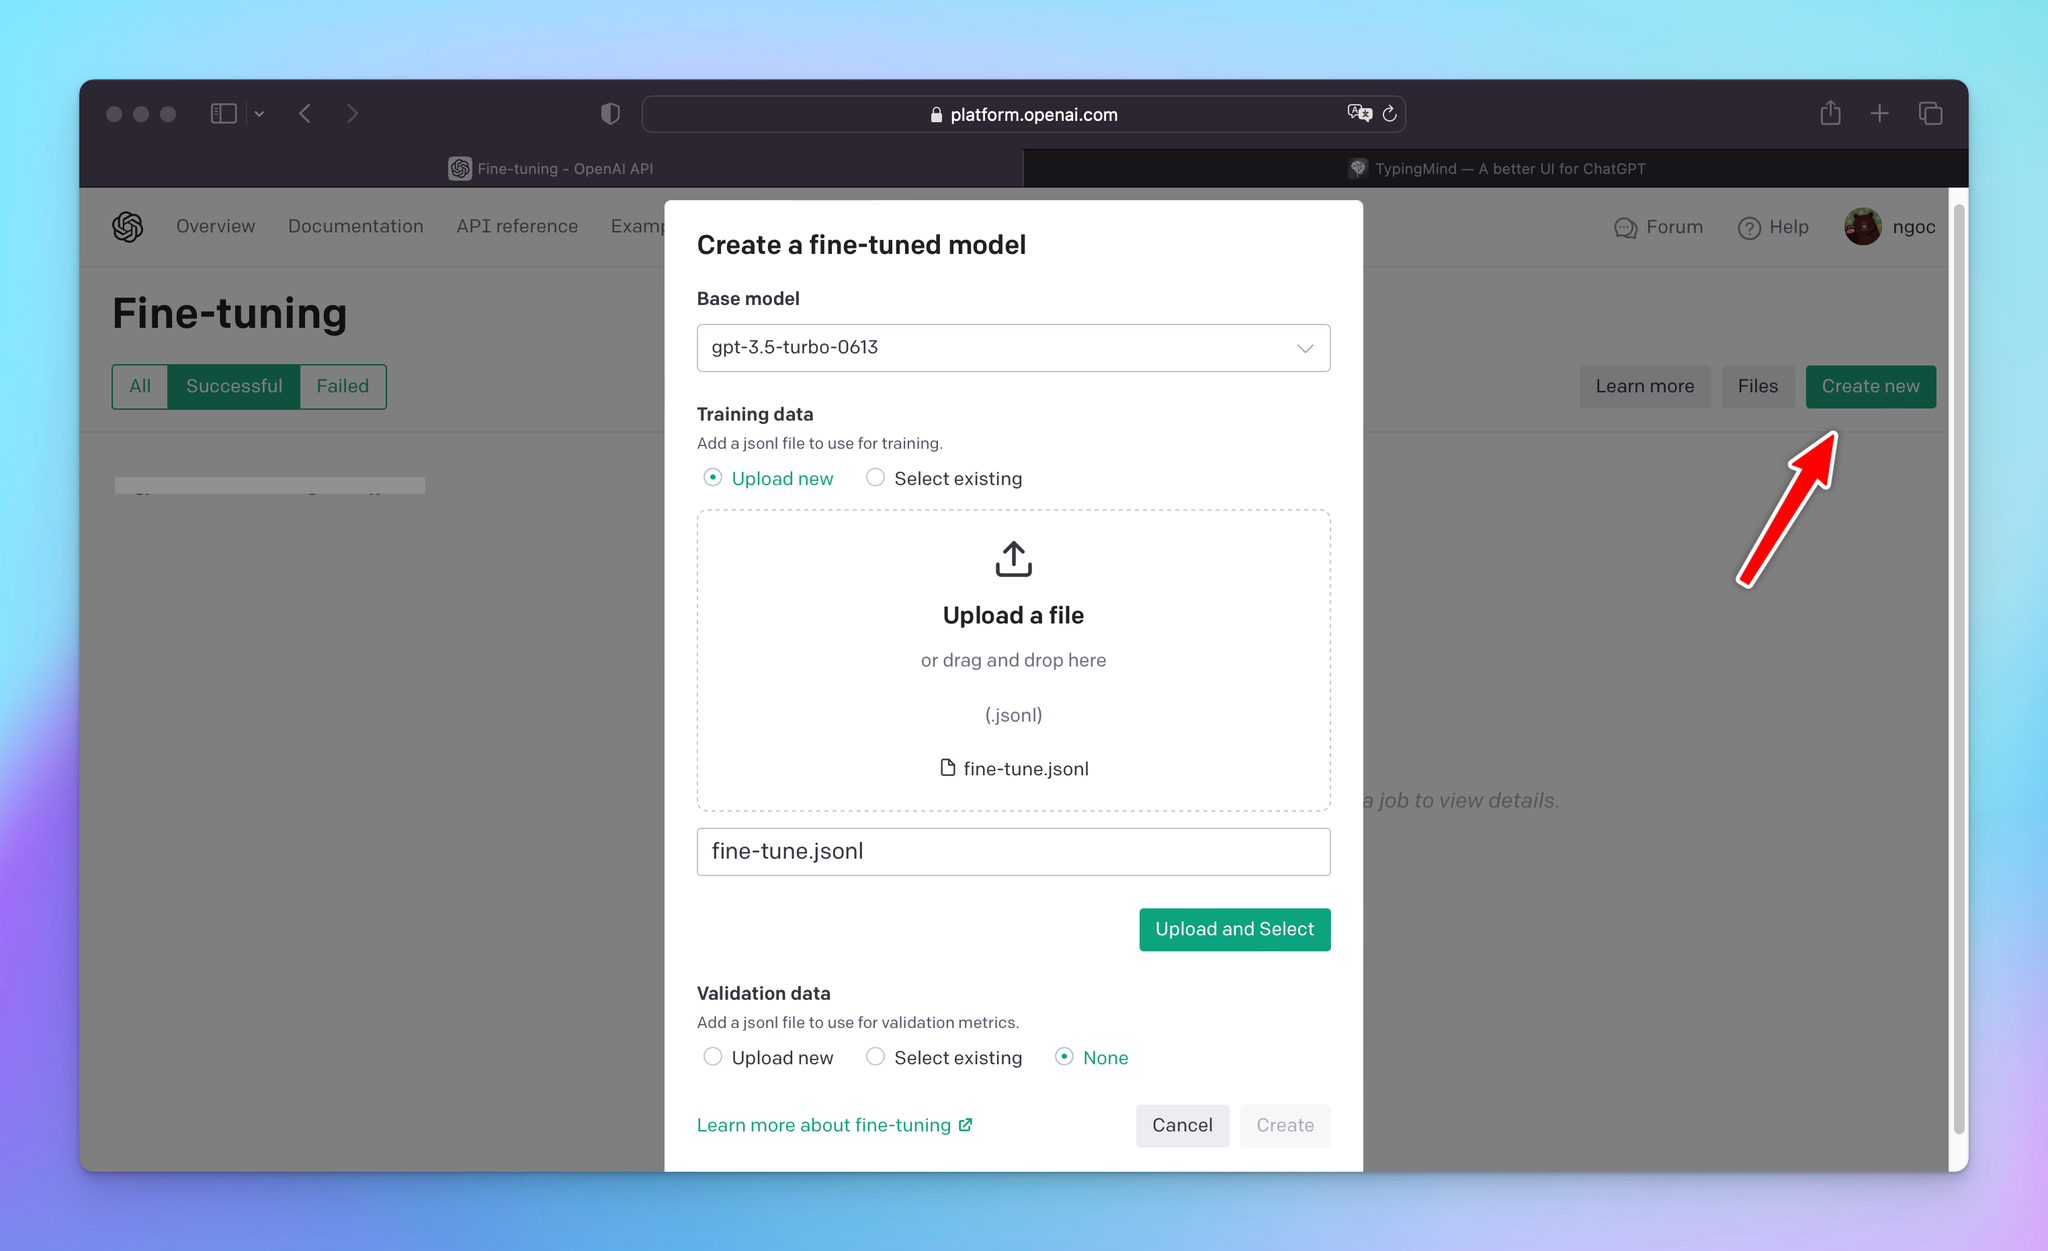The width and height of the screenshot is (2048, 1251).
Task: Choose Select existing for validation data
Action: click(x=944, y=1057)
